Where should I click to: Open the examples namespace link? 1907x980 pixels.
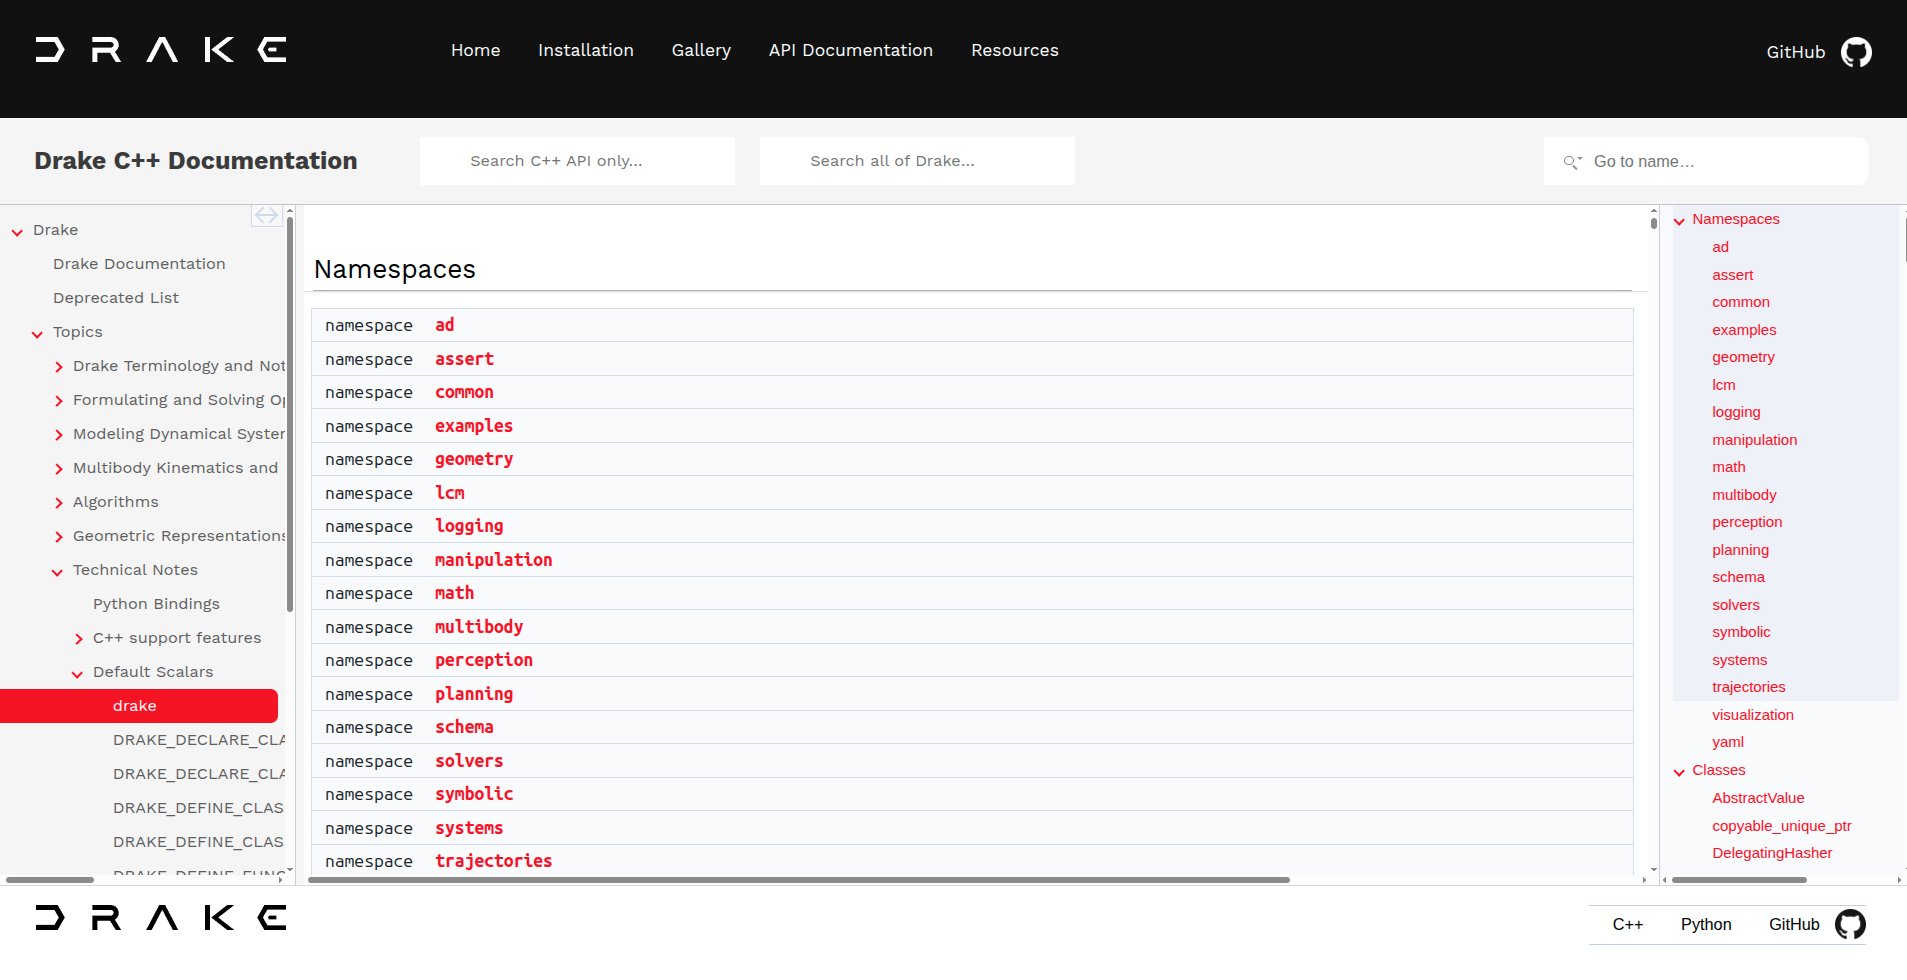pyautogui.click(x=474, y=426)
